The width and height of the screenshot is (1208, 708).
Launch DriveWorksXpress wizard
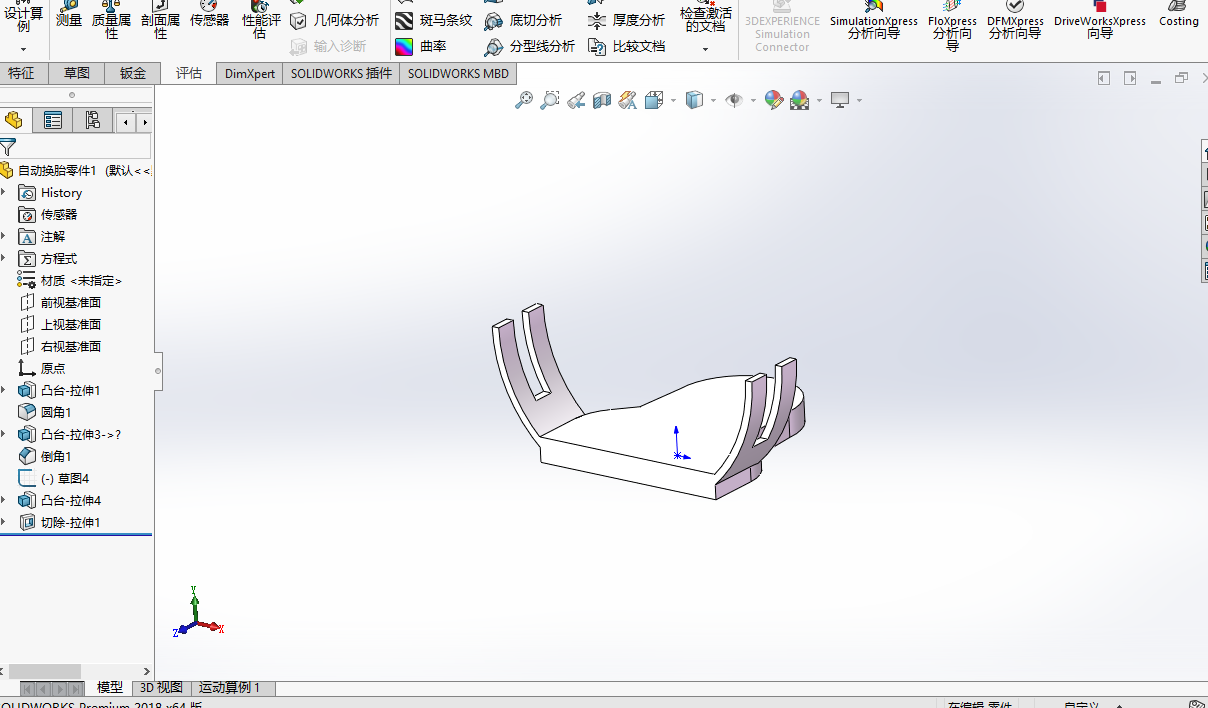click(x=1100, y=20)
